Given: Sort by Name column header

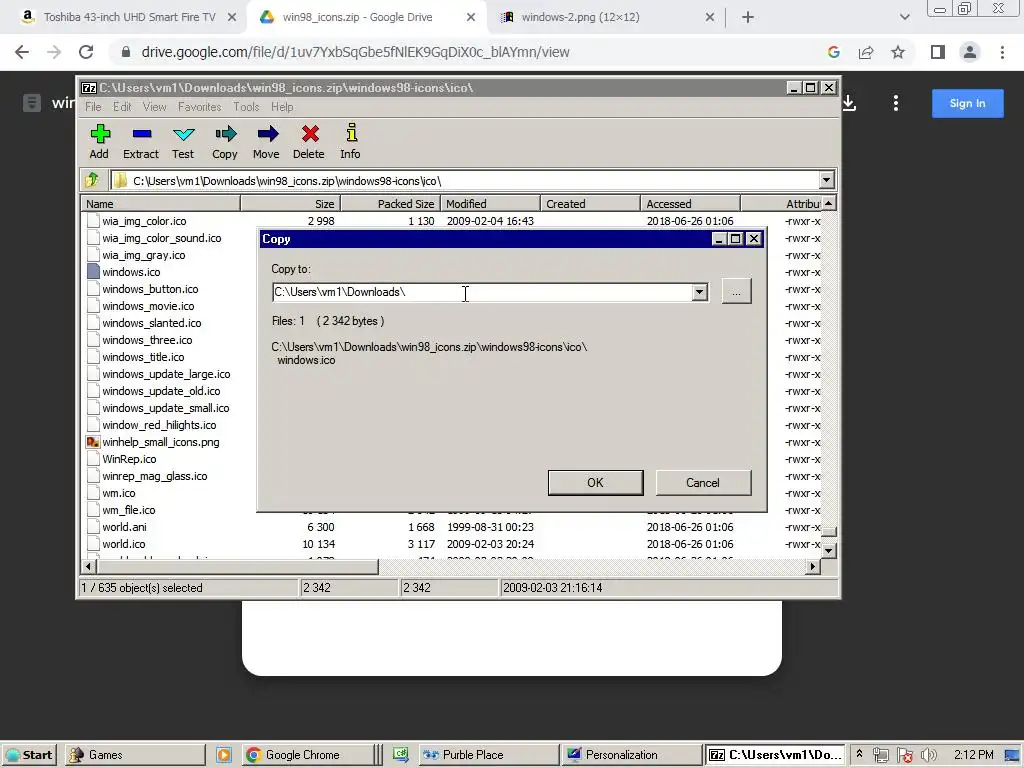Looking at the screenshot, I should tap(161, 204).
